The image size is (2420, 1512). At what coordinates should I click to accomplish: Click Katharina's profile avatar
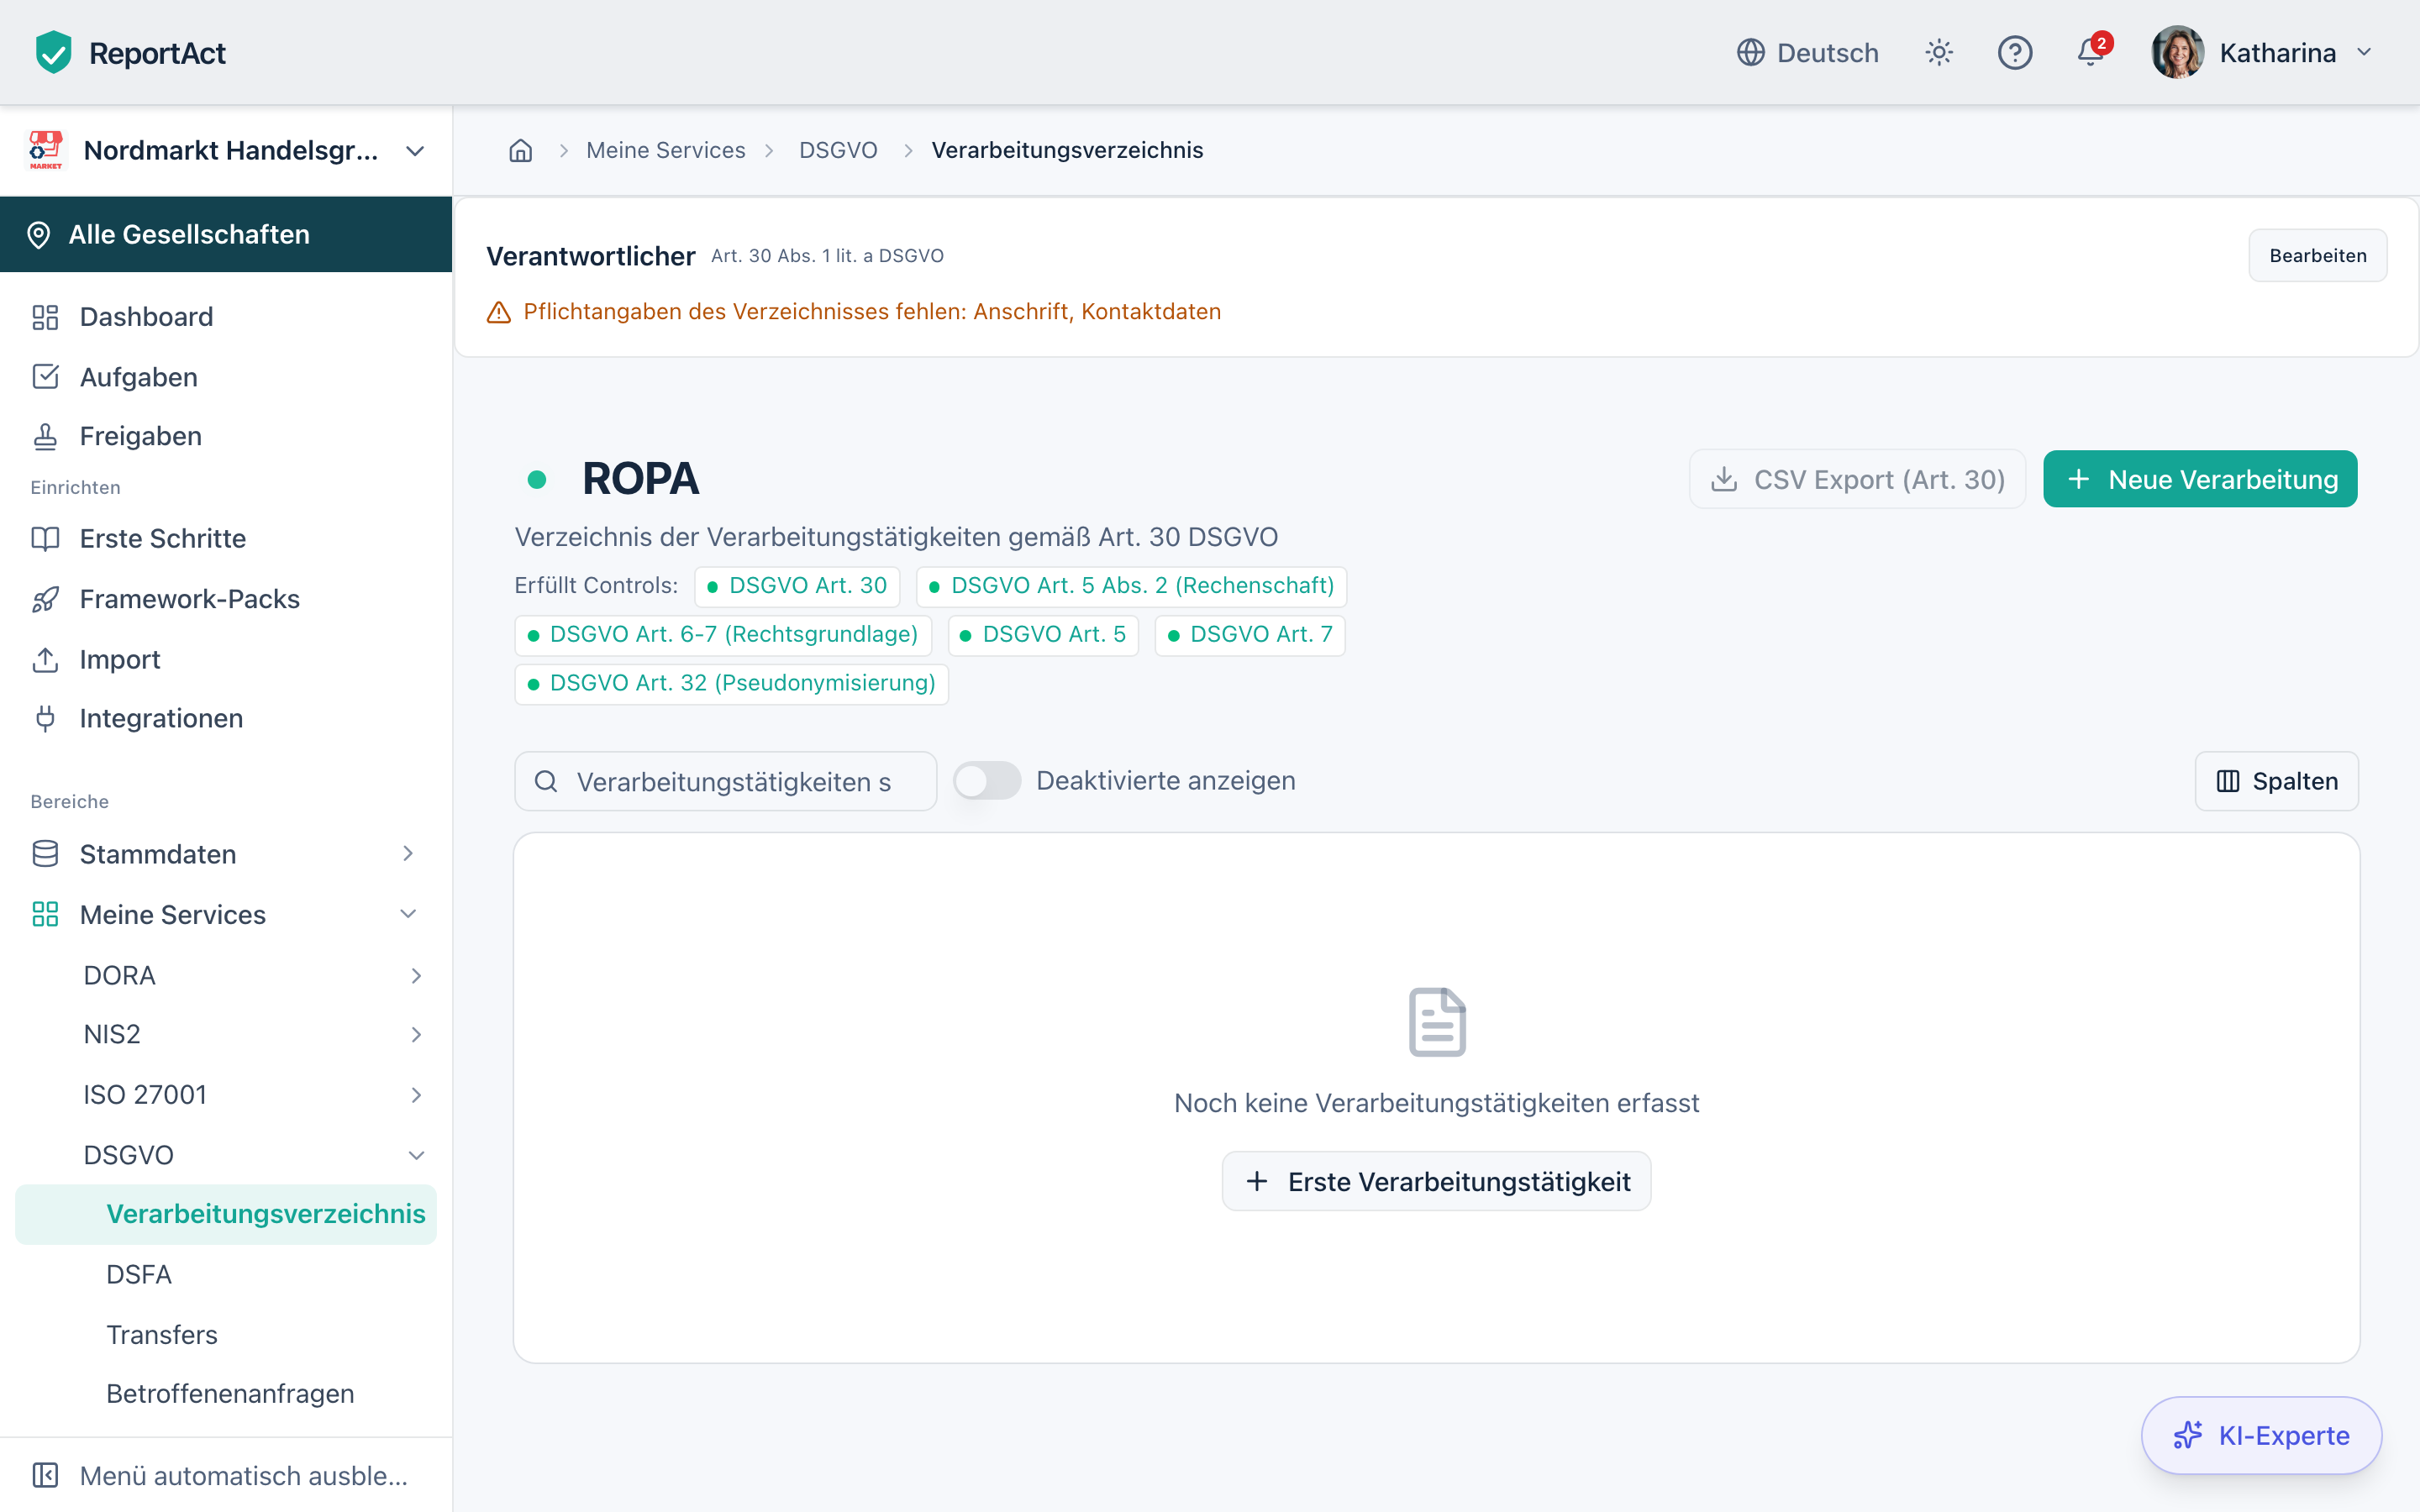click(2178, 52)
